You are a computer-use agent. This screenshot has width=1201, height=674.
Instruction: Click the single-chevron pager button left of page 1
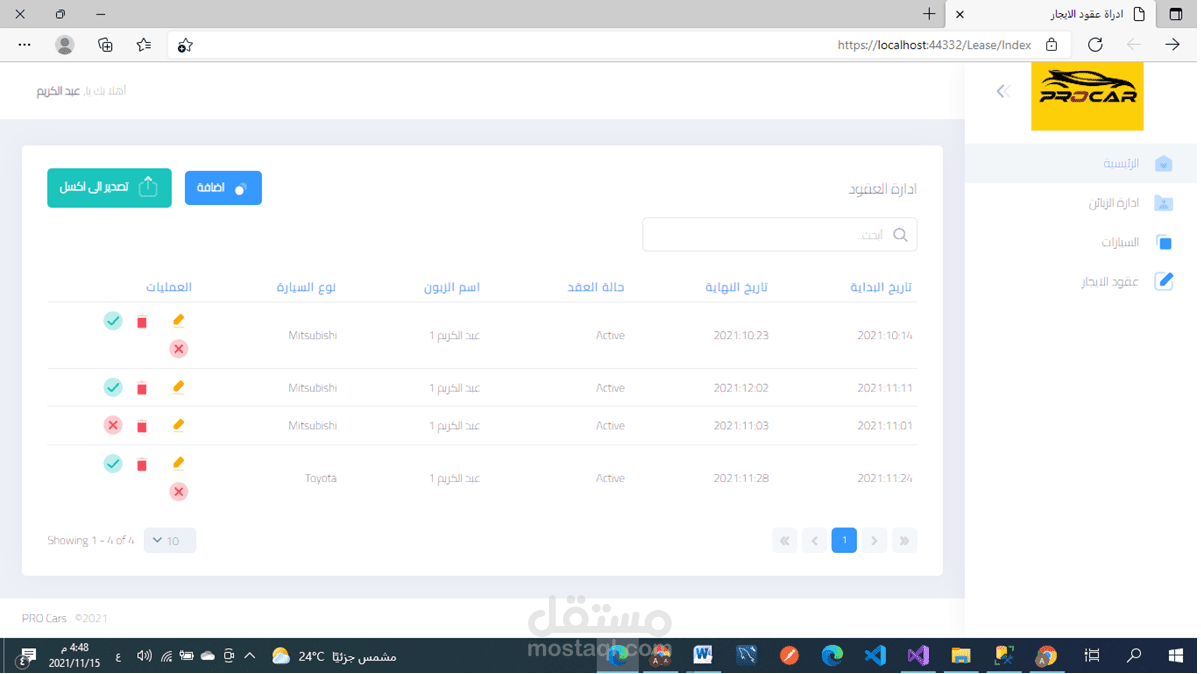click(815, 541)
